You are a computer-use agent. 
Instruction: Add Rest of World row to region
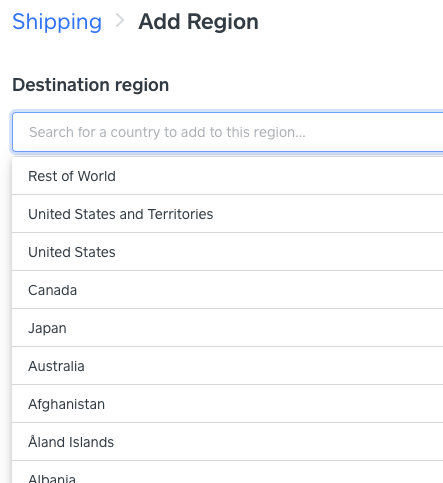228,176
